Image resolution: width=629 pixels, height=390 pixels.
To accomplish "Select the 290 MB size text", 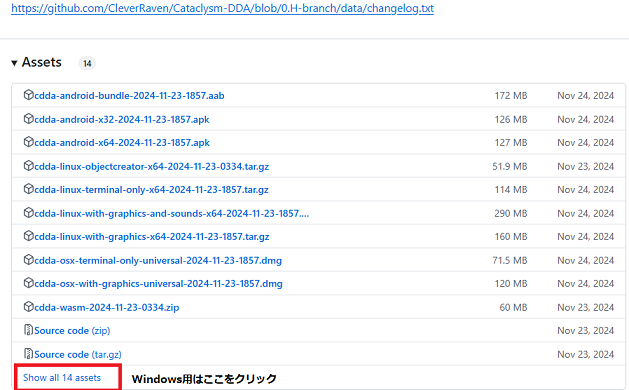I will tap(511, 213).
